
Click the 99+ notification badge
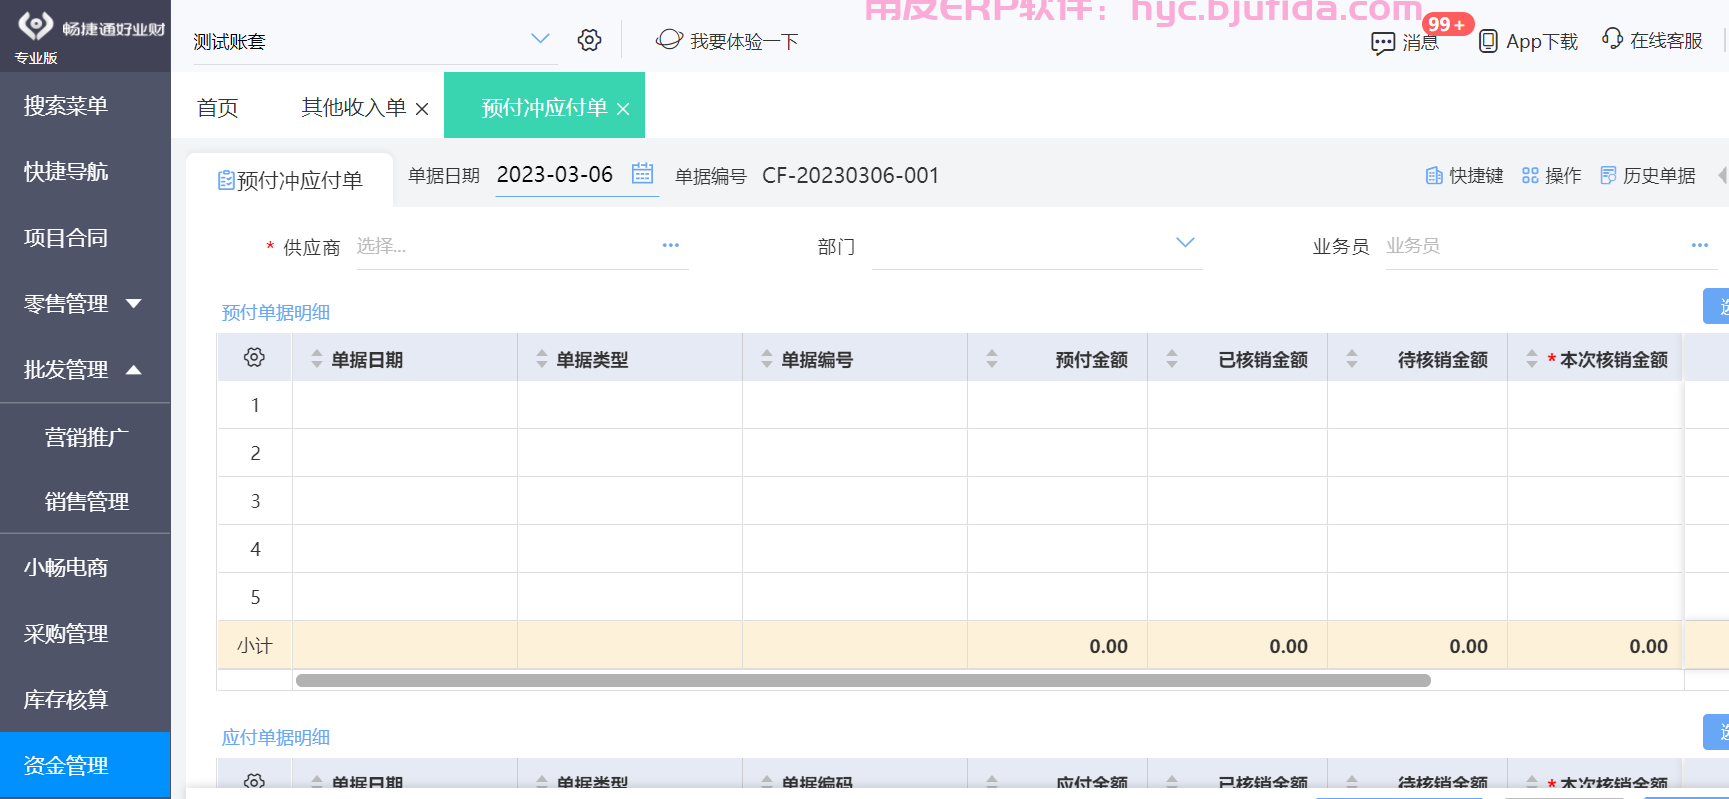(1446, 24)
